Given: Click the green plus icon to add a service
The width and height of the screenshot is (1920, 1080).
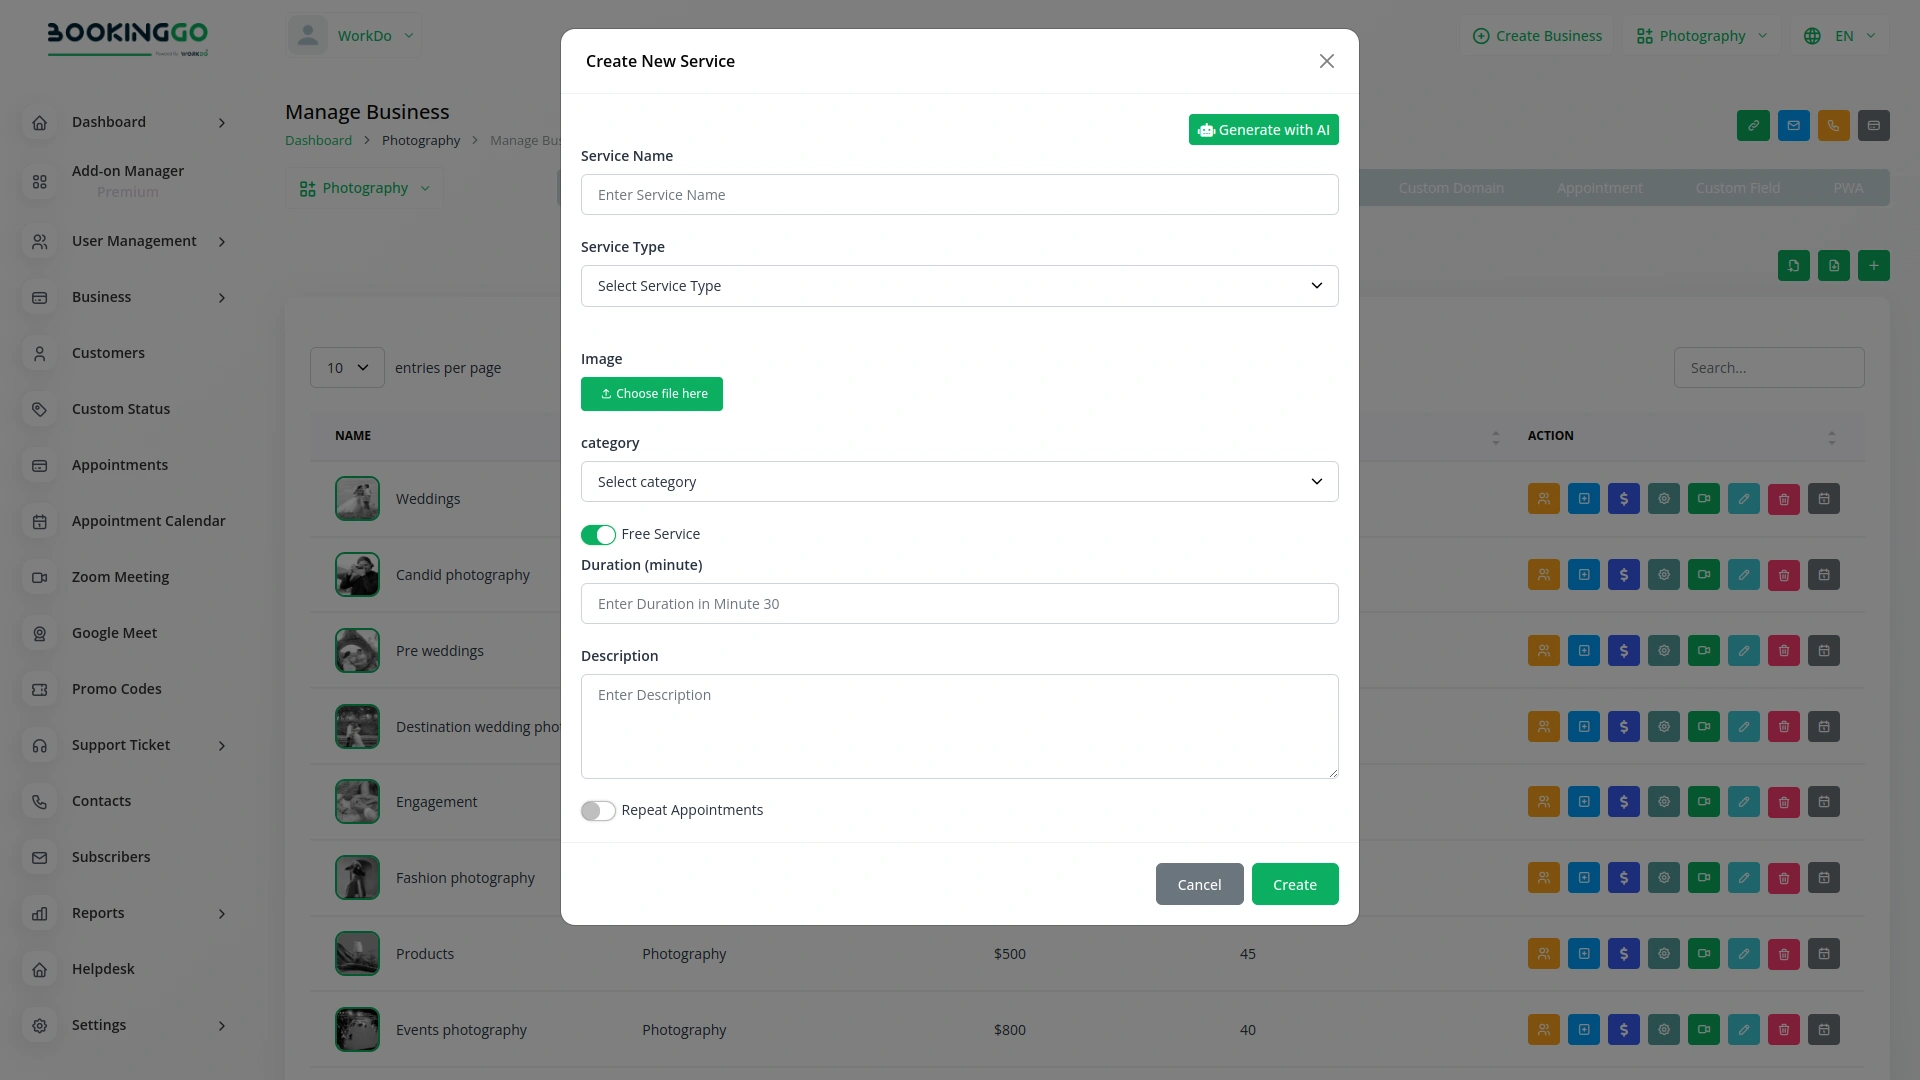Looking at the screenshot, I should point(1874,265).
